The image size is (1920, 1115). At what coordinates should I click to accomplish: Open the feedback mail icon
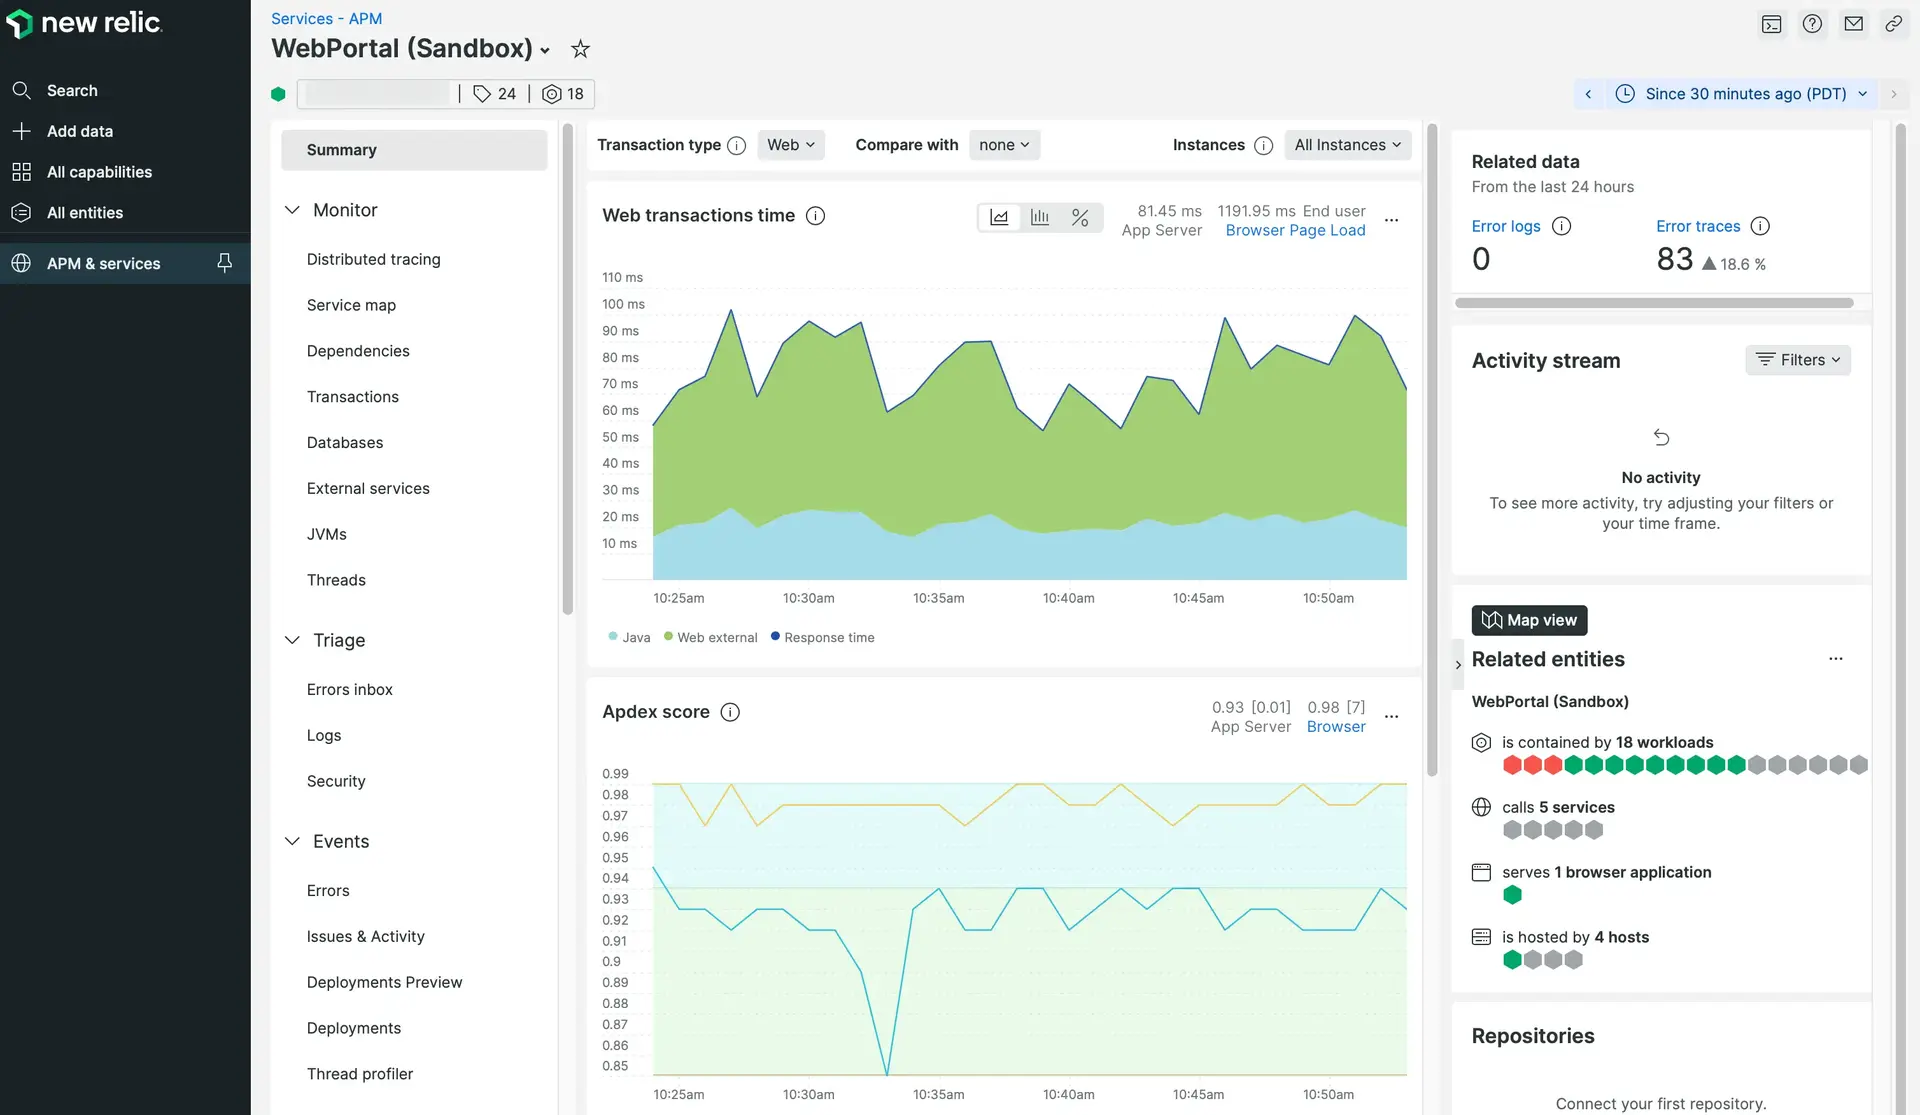coord(1853,24)
